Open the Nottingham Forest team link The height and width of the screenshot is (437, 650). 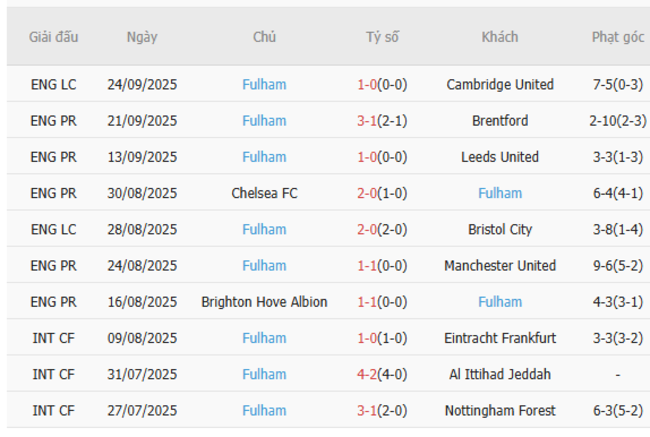coord(500,410)
